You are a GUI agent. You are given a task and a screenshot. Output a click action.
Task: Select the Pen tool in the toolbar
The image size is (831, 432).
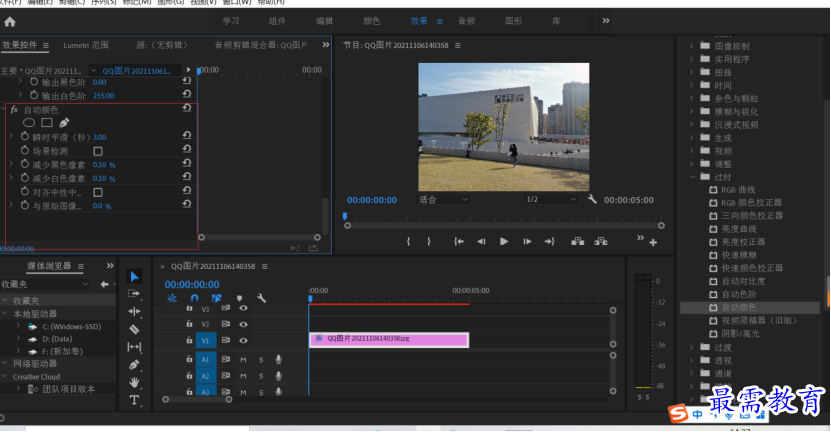point(134,365)
